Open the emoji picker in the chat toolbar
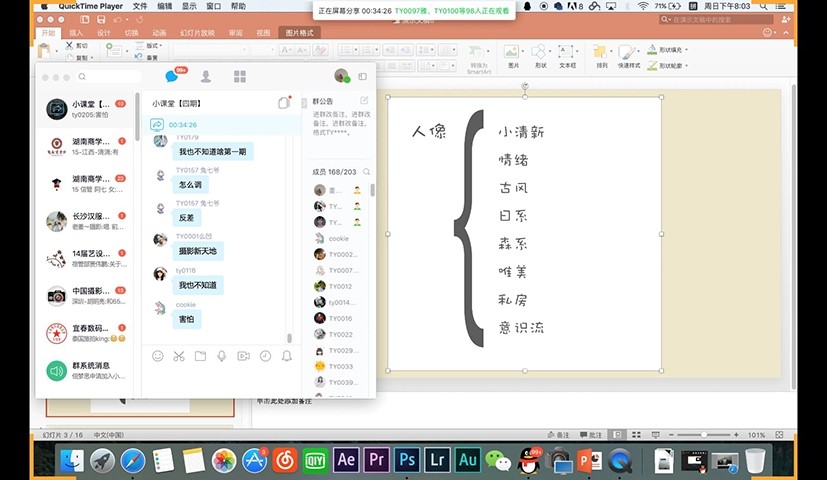 pos(158,356)
